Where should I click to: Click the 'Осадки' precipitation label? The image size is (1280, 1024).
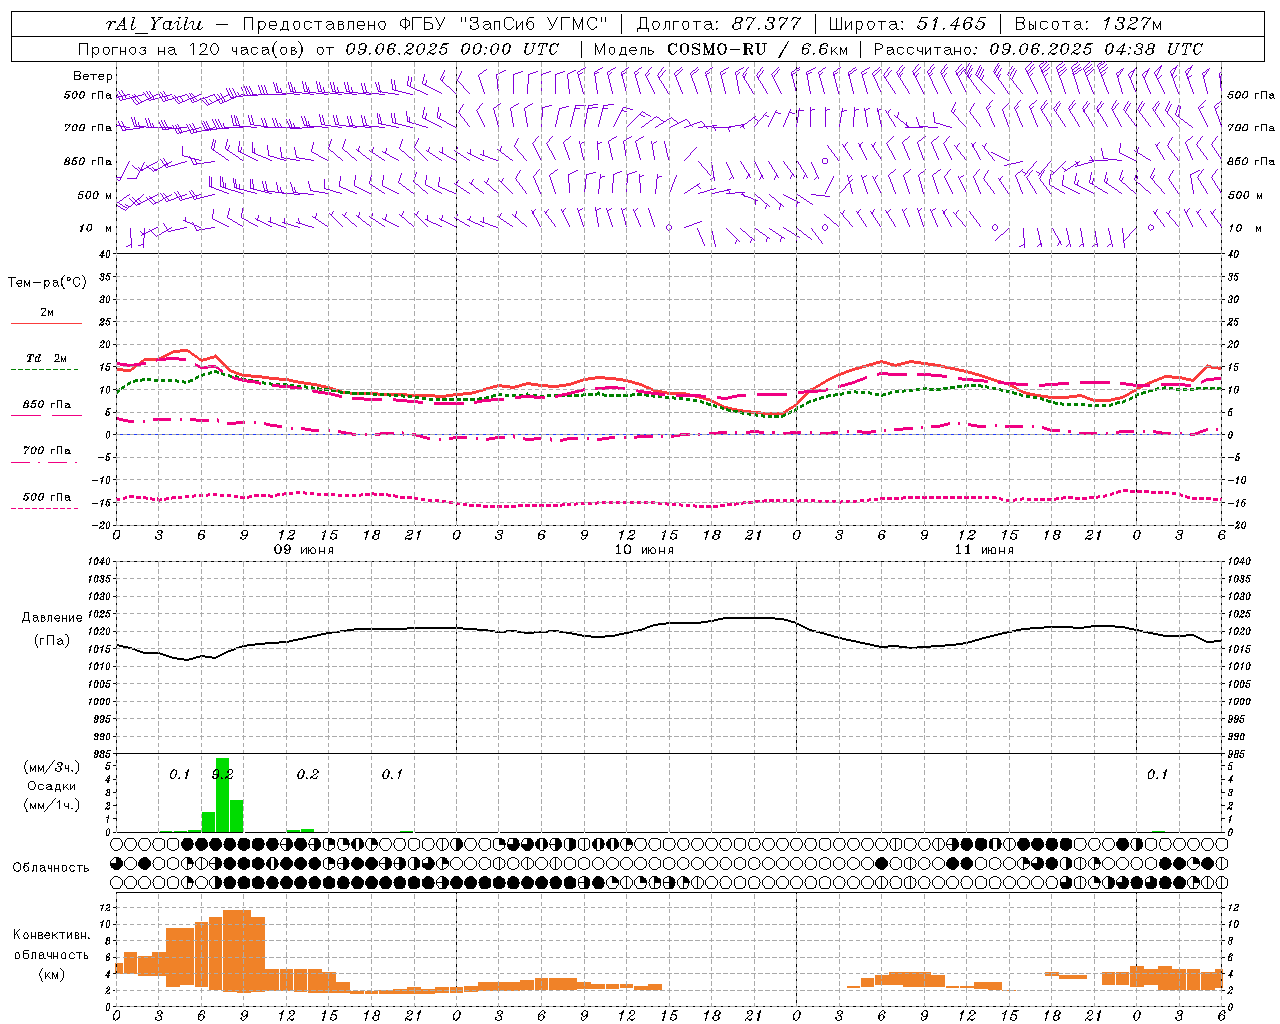click(x=50, y=786)
